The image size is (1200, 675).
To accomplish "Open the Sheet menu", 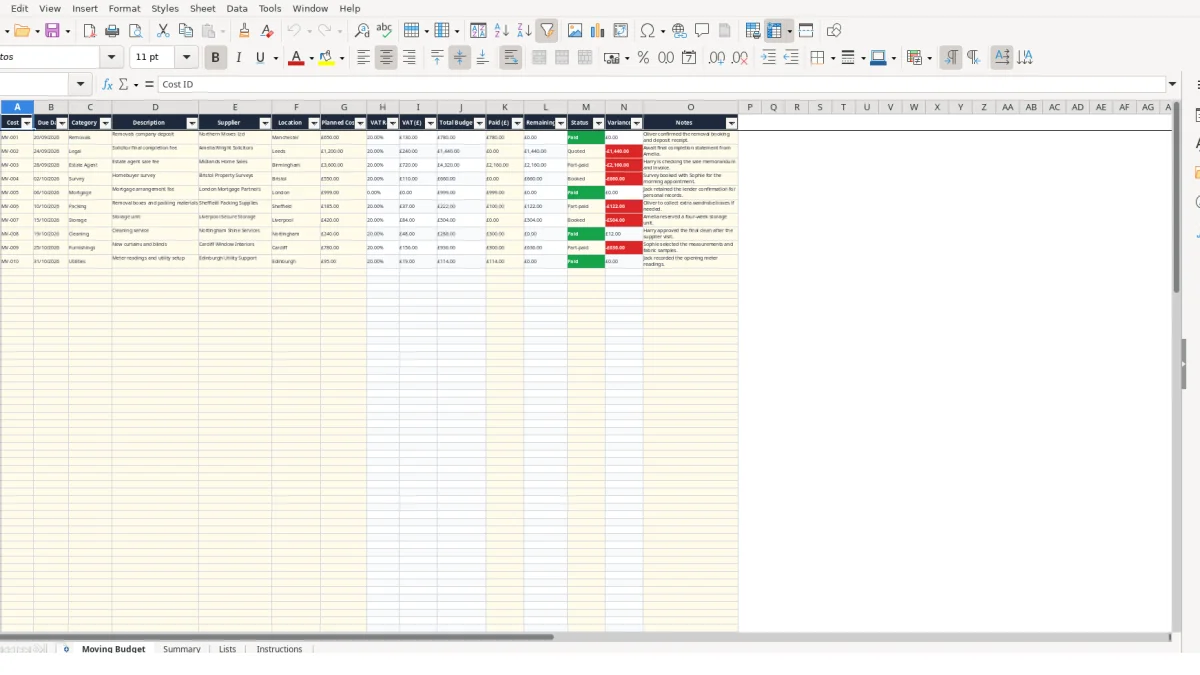I will click(202, 8).
